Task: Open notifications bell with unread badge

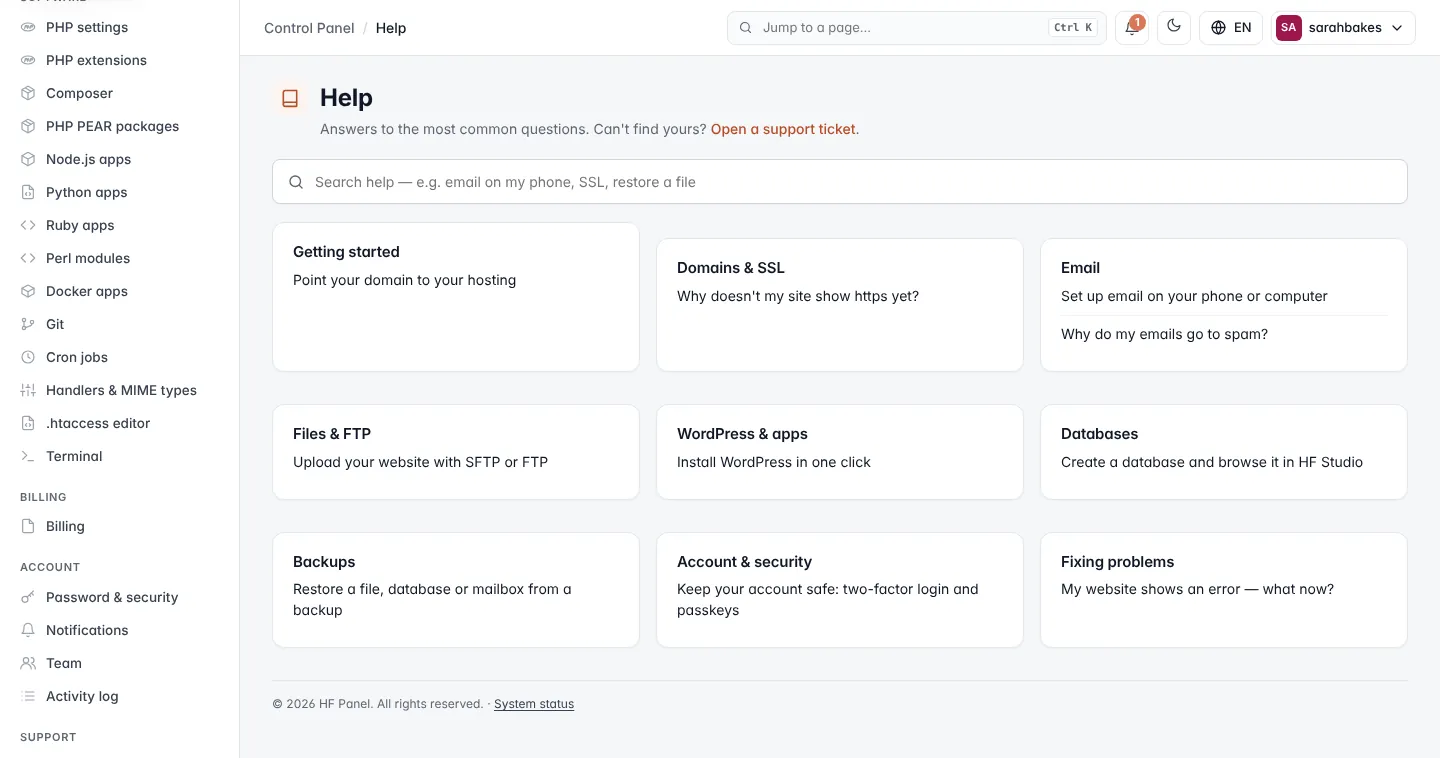Action: (1132, 28)
